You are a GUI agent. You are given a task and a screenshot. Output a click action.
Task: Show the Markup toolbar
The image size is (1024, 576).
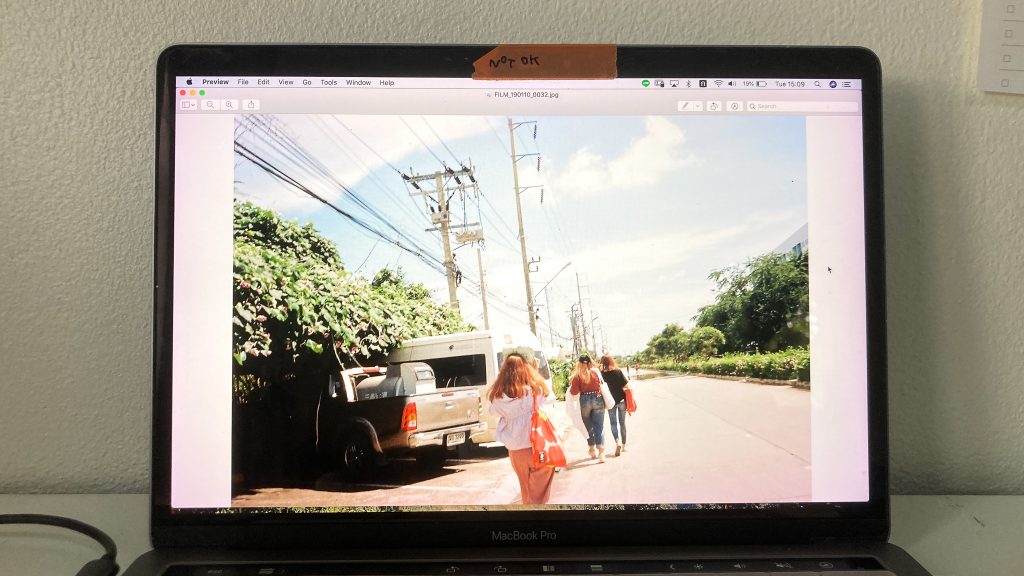click(734, 106)
